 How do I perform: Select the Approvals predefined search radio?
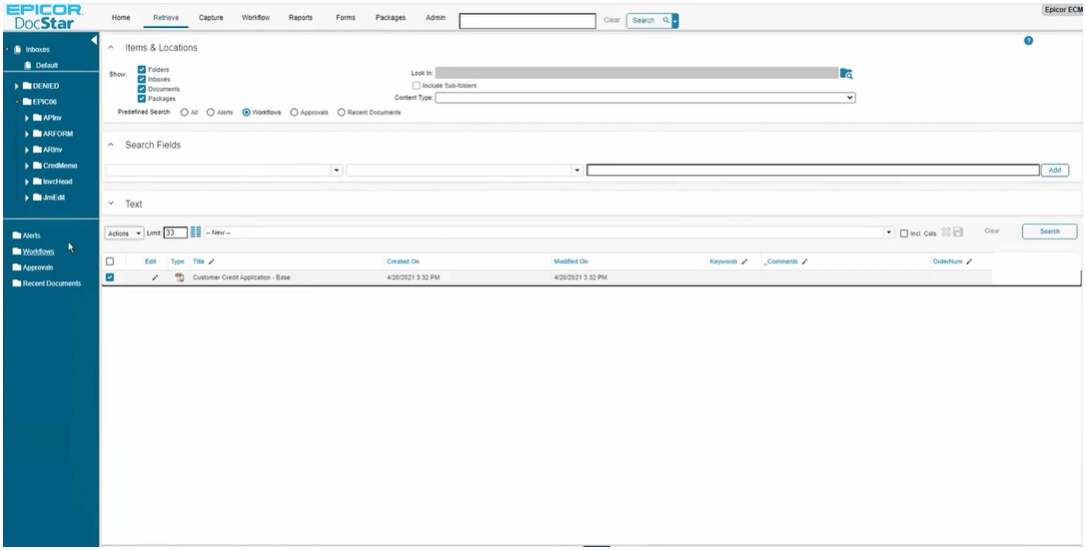tap(294, 112)
